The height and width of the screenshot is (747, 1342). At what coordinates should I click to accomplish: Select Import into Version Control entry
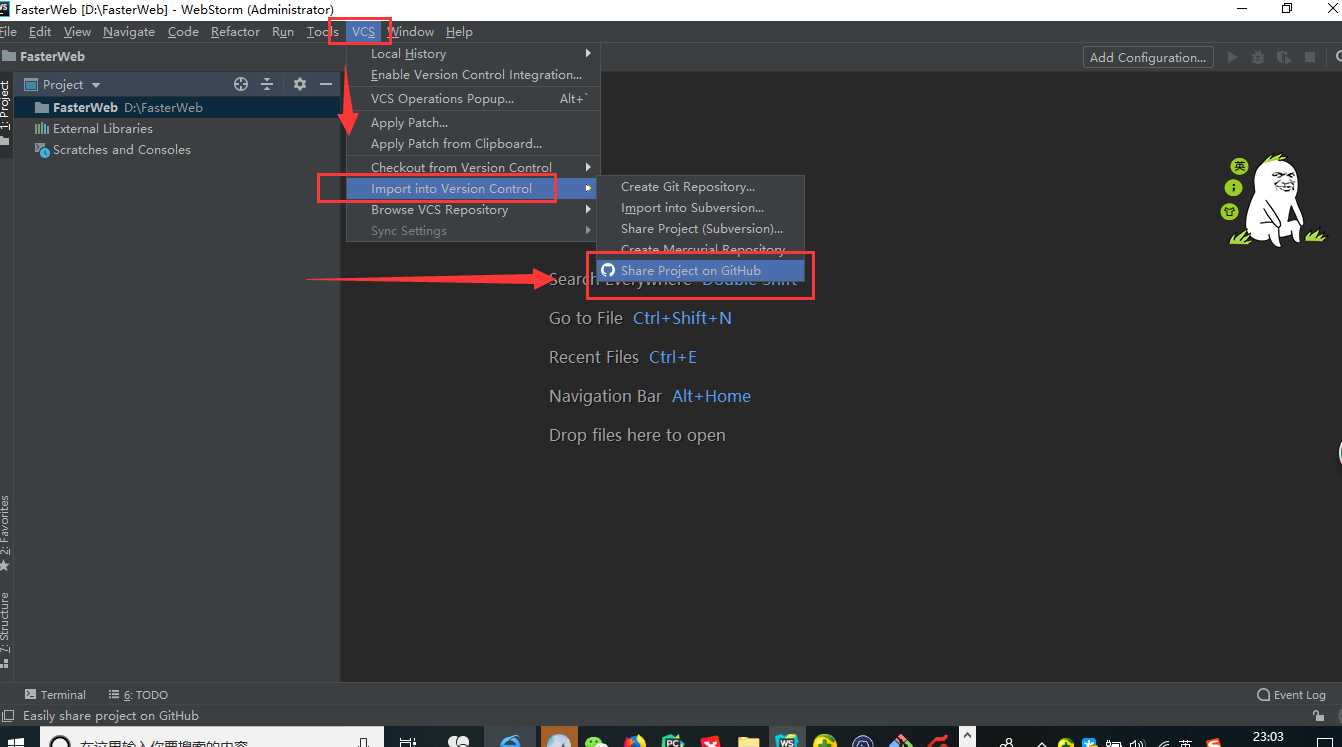click(x=471, y=189)
